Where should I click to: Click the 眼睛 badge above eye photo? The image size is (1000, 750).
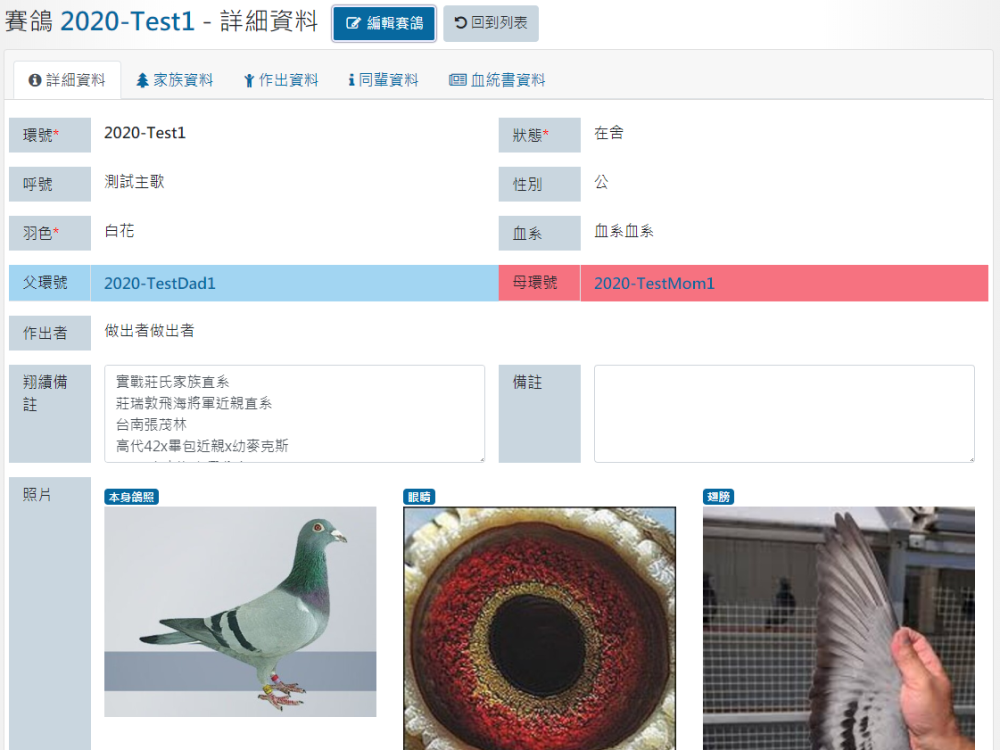point(419,497)
